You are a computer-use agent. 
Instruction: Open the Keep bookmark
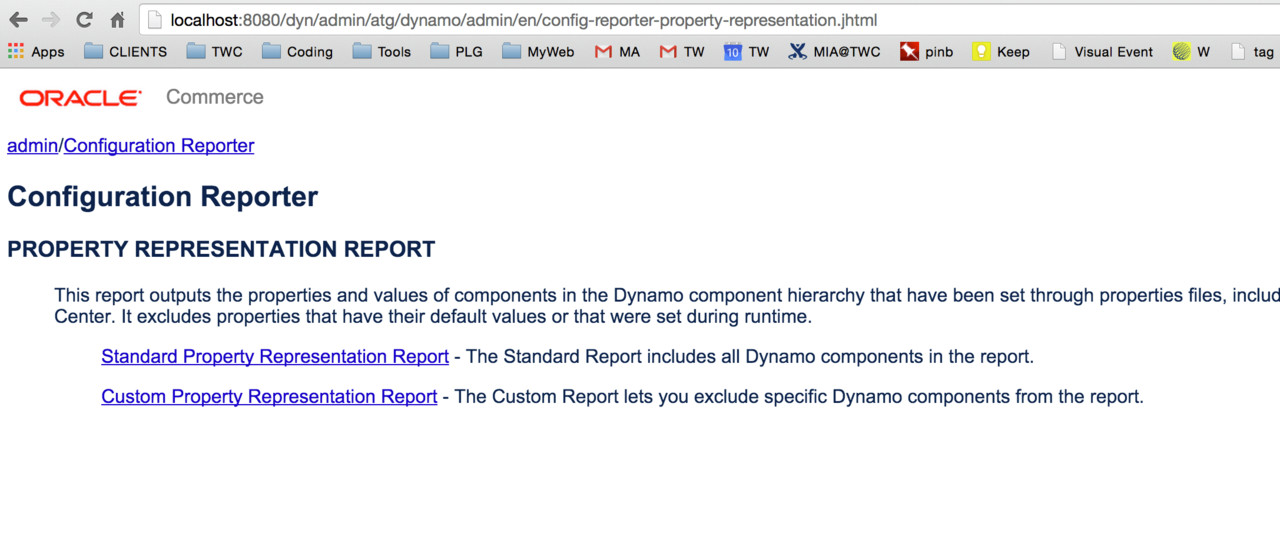tap(1001, 52)
